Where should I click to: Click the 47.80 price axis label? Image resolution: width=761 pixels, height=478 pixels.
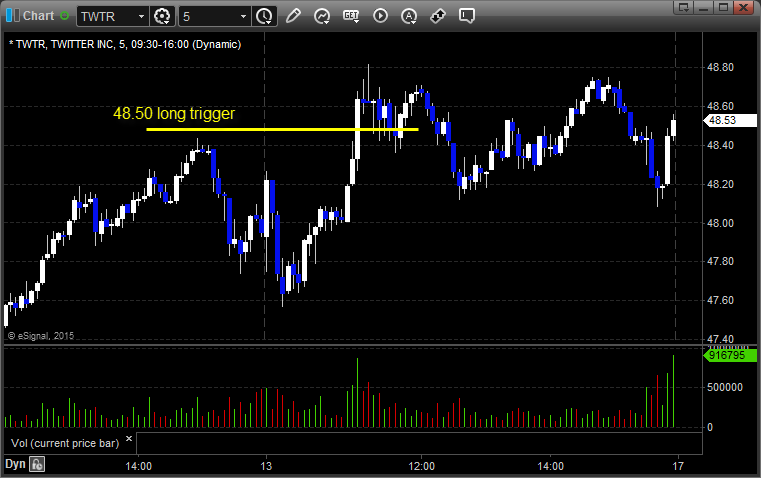click(x=721, y=261)
